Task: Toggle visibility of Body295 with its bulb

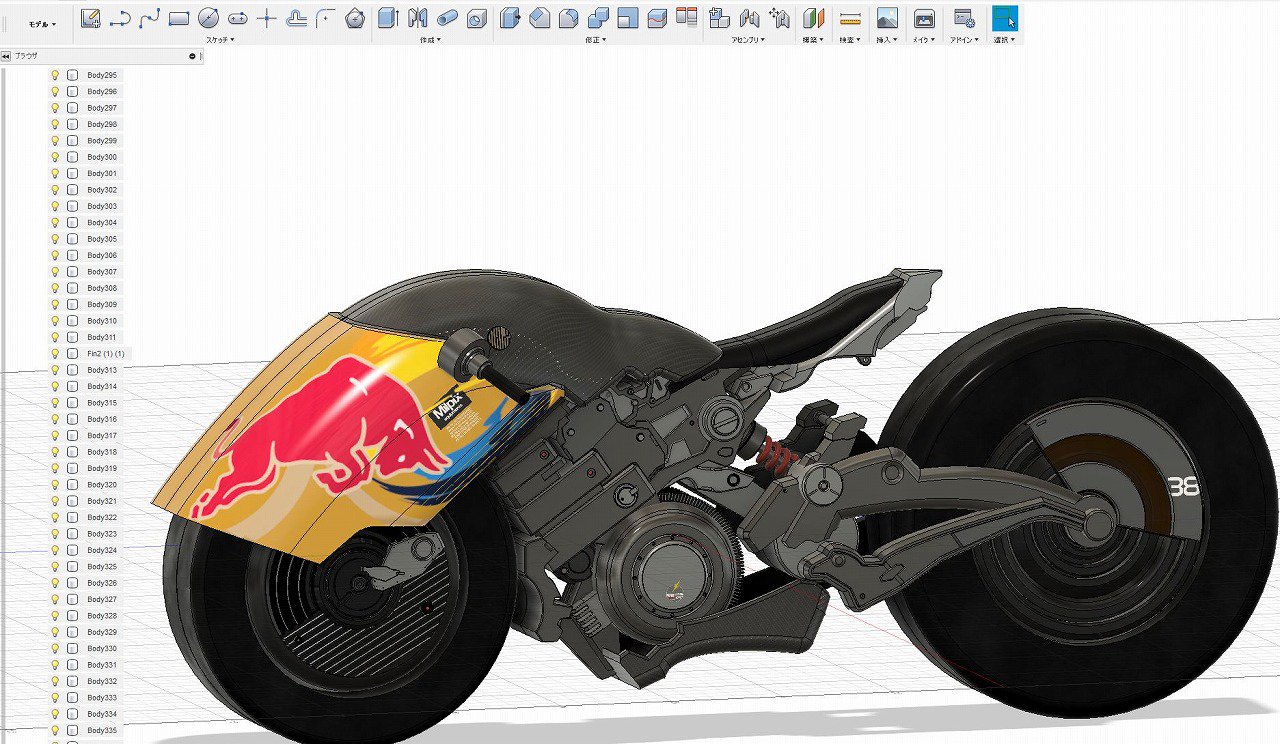Action: coord(54,74)
